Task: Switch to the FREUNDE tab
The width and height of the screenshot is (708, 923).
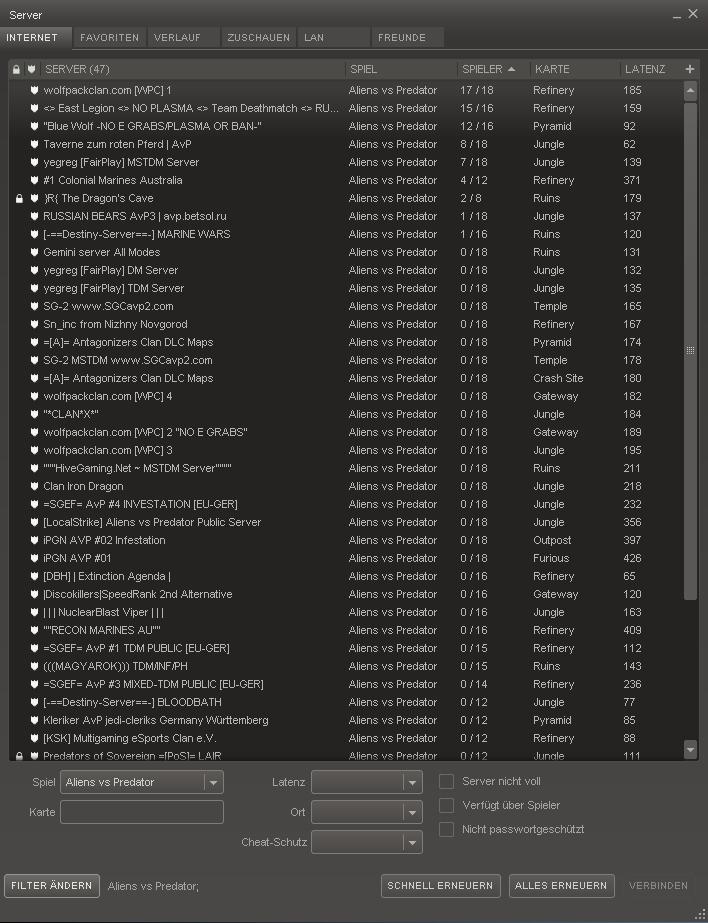Action: 407,38
